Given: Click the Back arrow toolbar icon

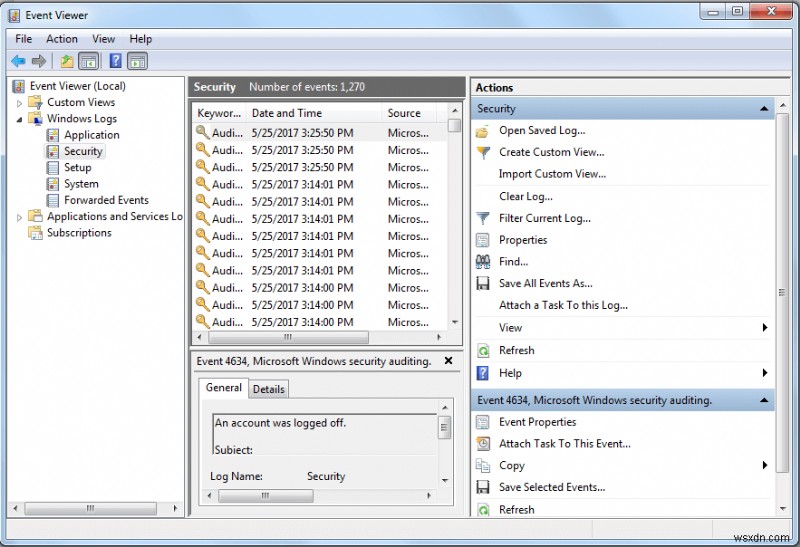Looking at the screenshot, I should (x=18, y=61).
